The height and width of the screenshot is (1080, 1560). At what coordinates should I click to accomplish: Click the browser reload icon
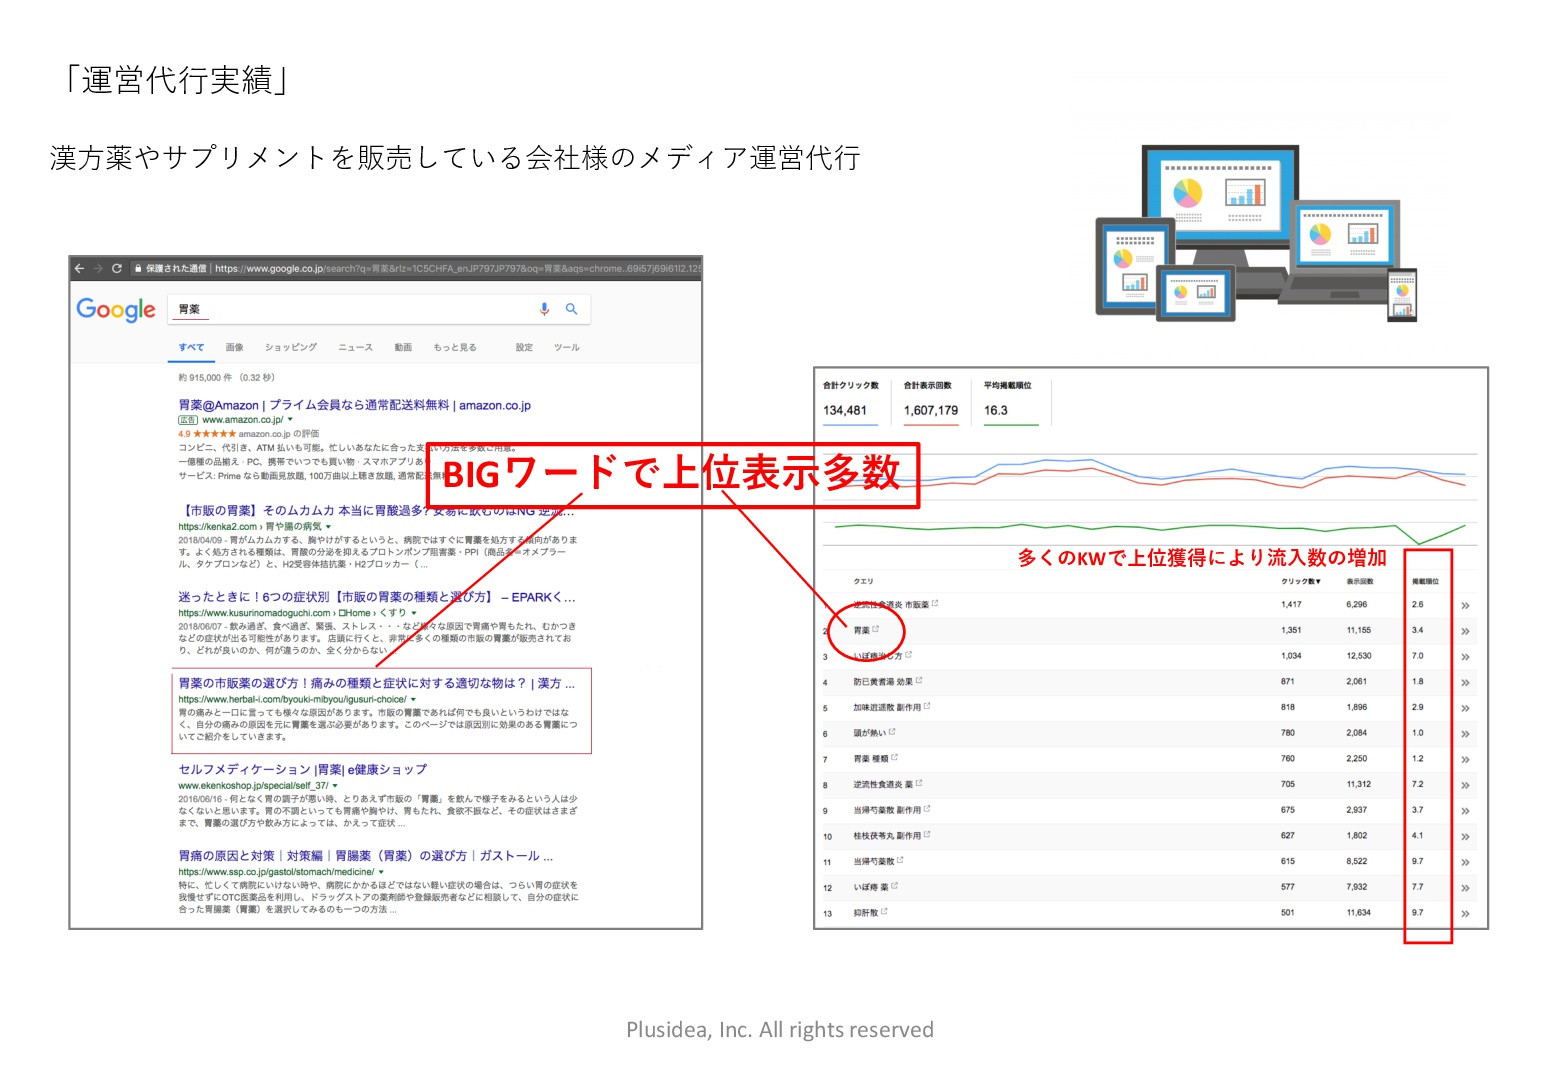[x=117, y=267]
